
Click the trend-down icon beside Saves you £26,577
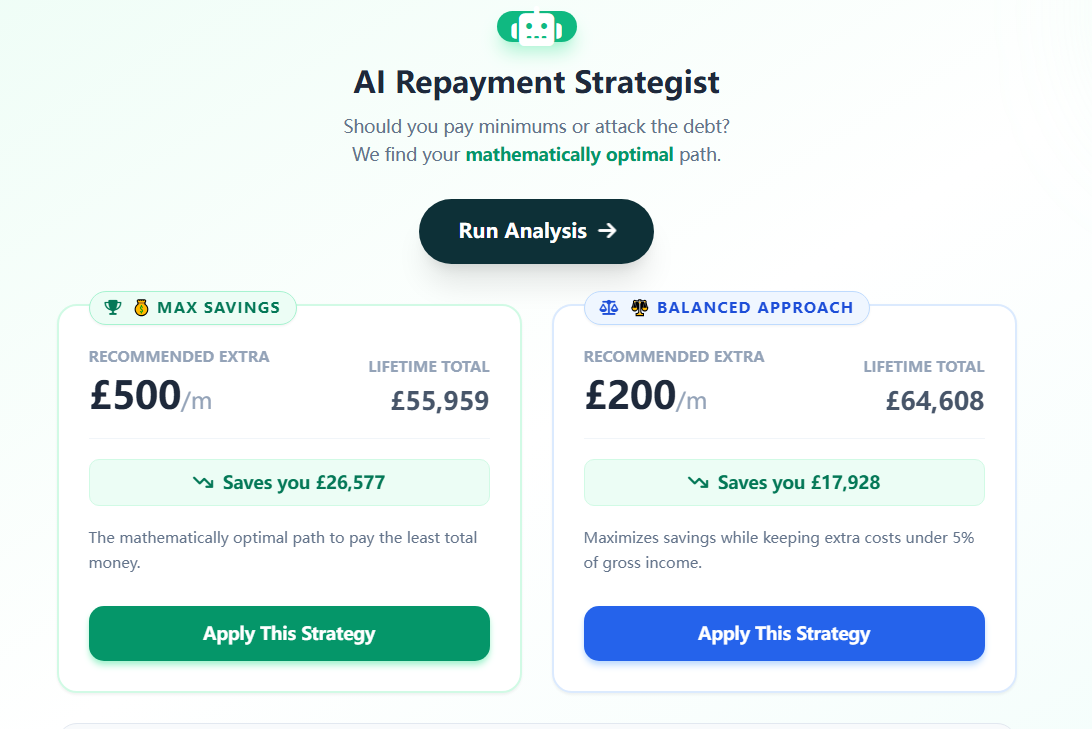(x=203, y=483)
